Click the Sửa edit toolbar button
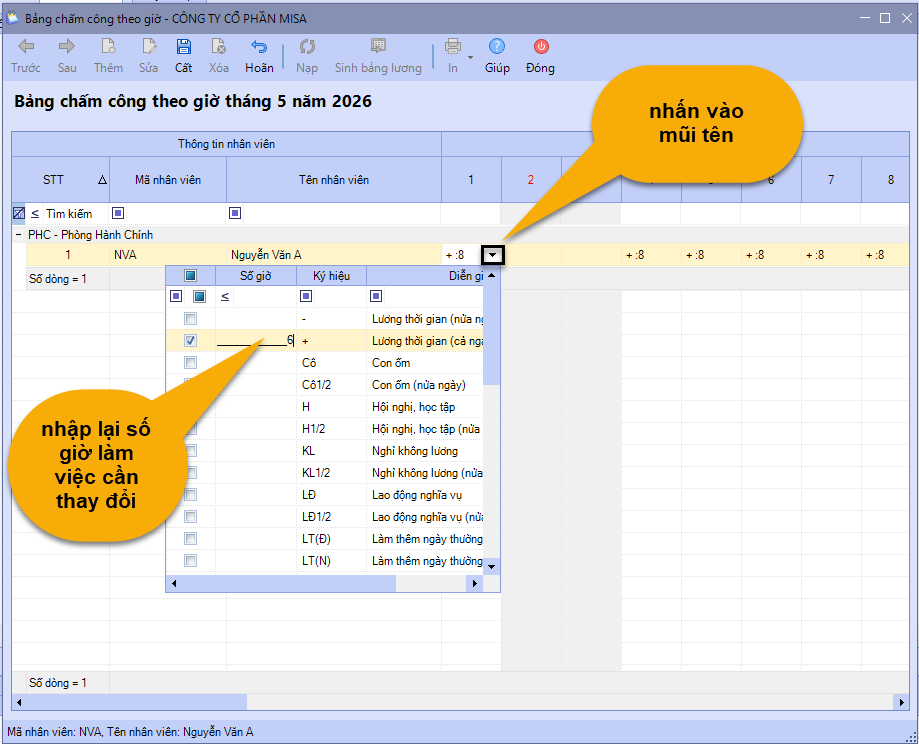The width and height of the screenshot is (919, 744). [148, 56]
